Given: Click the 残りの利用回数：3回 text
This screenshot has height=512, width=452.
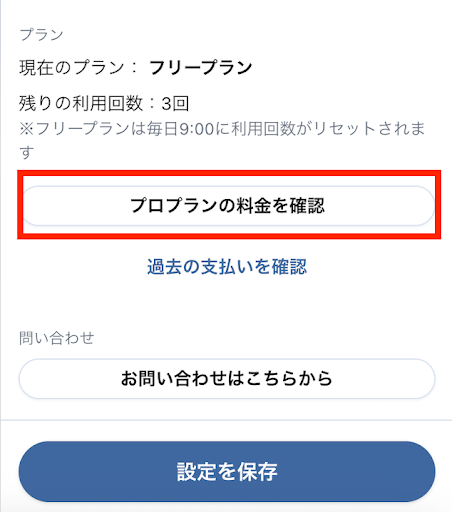Looking at the screenshot, I should coord(104,103).
